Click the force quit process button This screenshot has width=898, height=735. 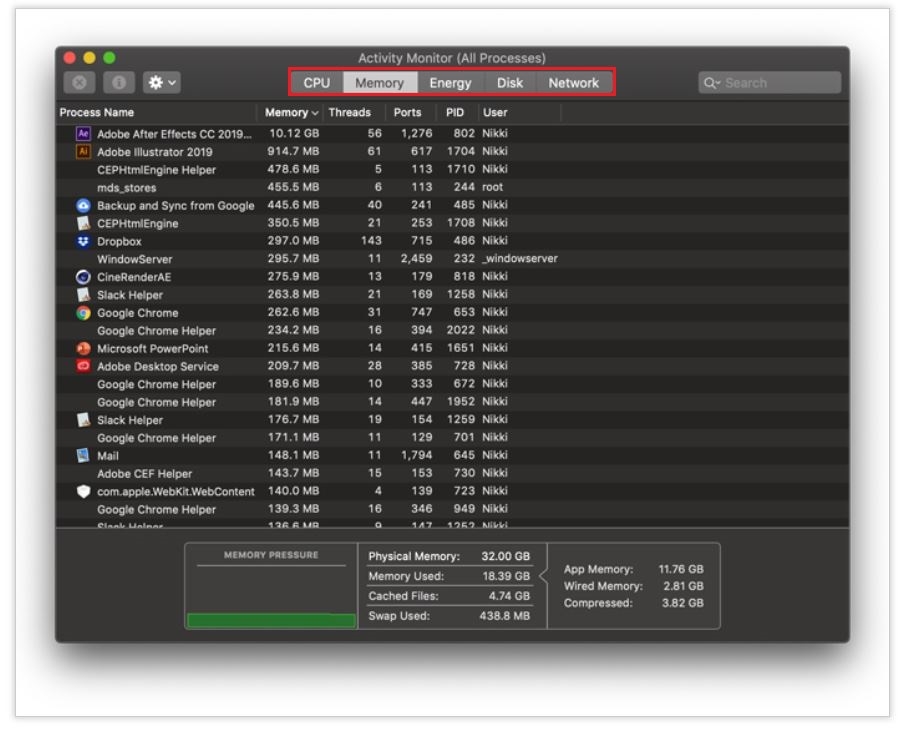(79, 82)
